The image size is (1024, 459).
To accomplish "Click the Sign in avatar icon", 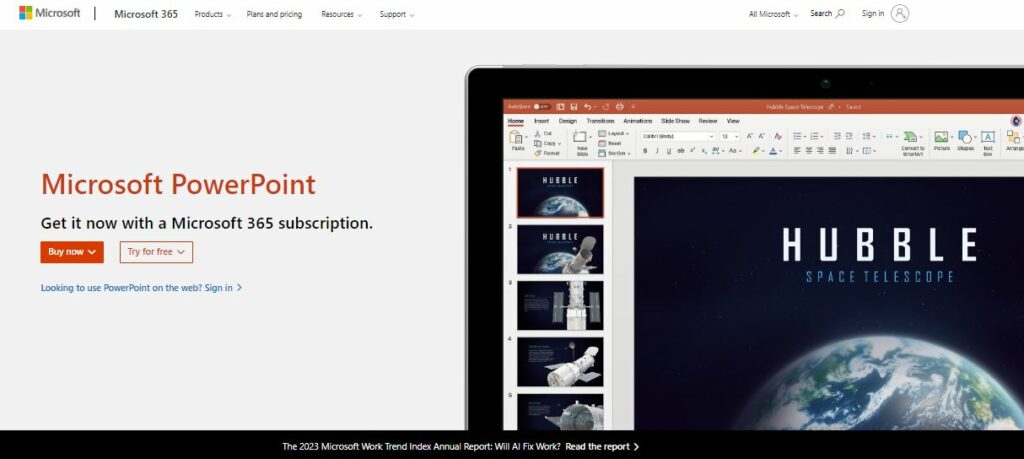I will [900, 14].
